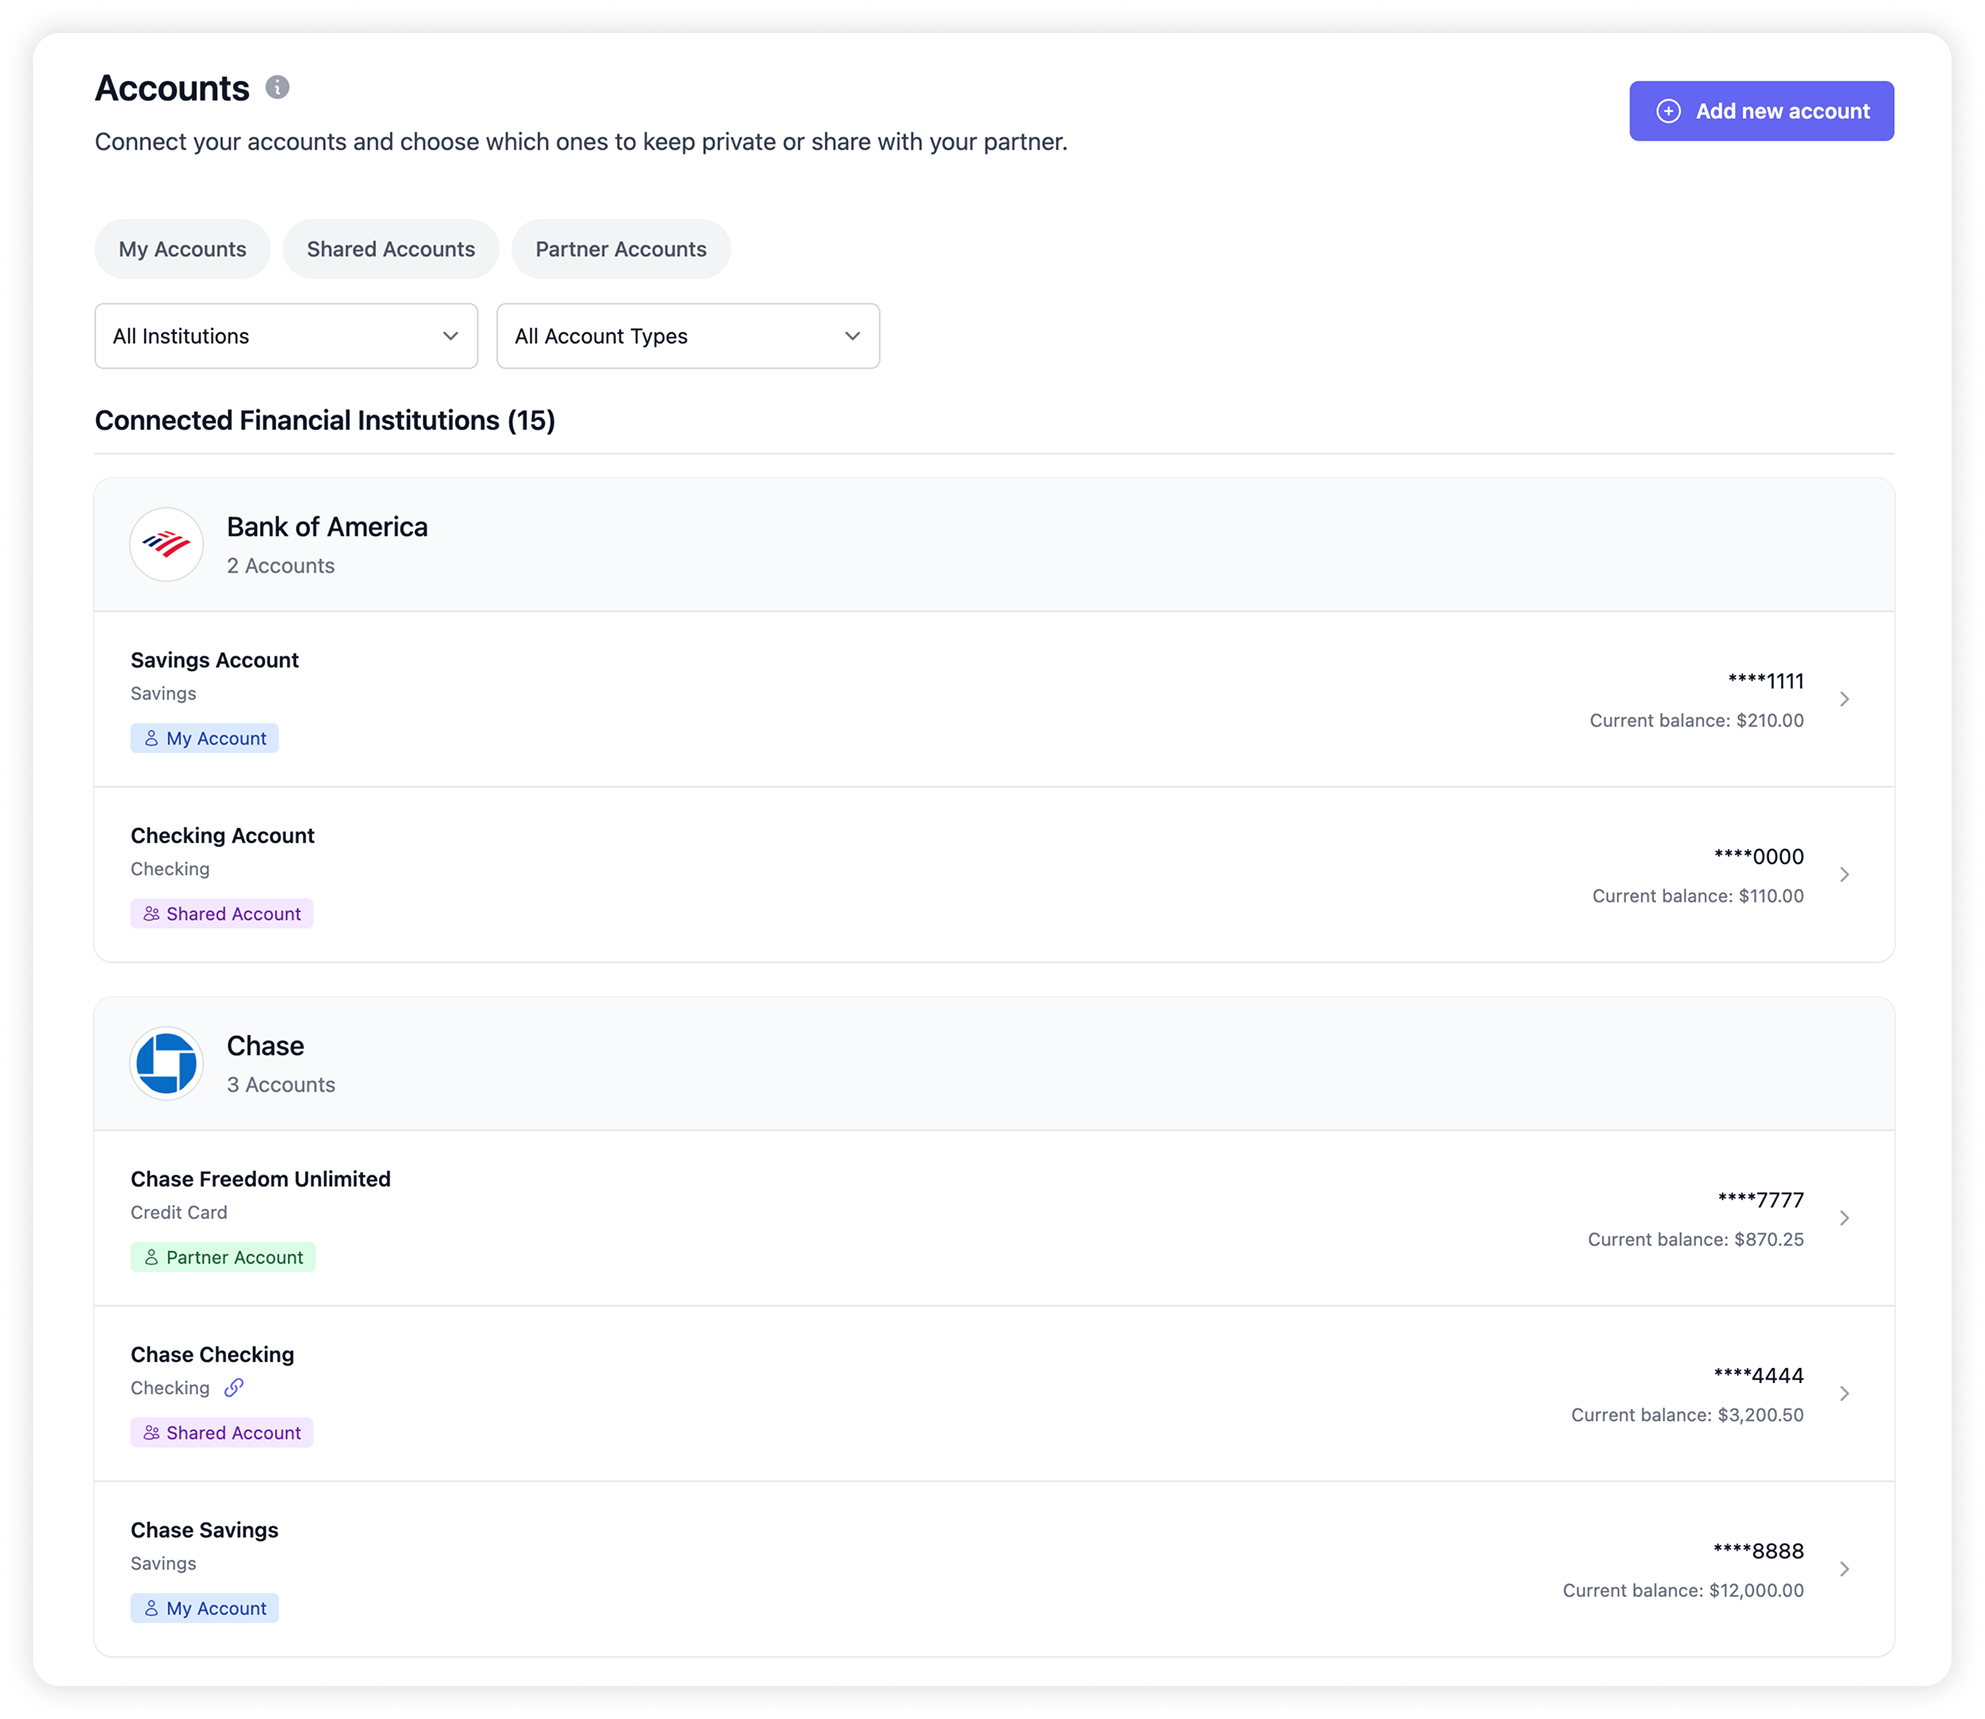Click My Account badge on Savings Account
Screen dimensions: 1985x1719
tap(205, 738)
